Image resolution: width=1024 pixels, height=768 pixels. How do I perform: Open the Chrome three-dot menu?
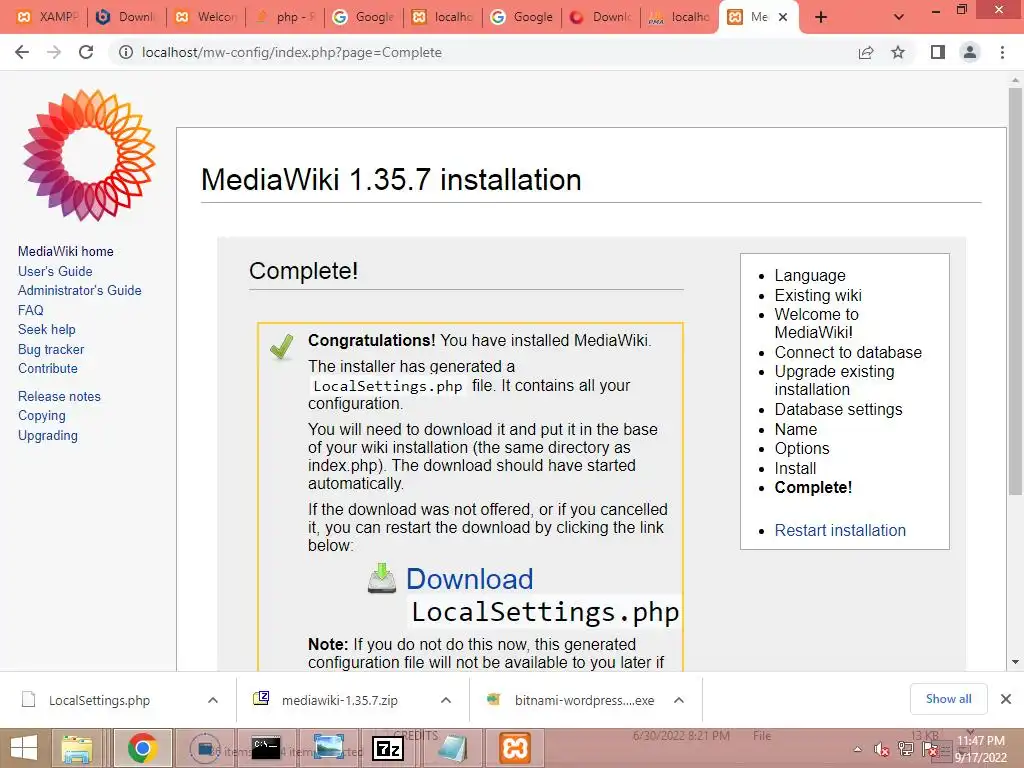(x=1002, y=52)
